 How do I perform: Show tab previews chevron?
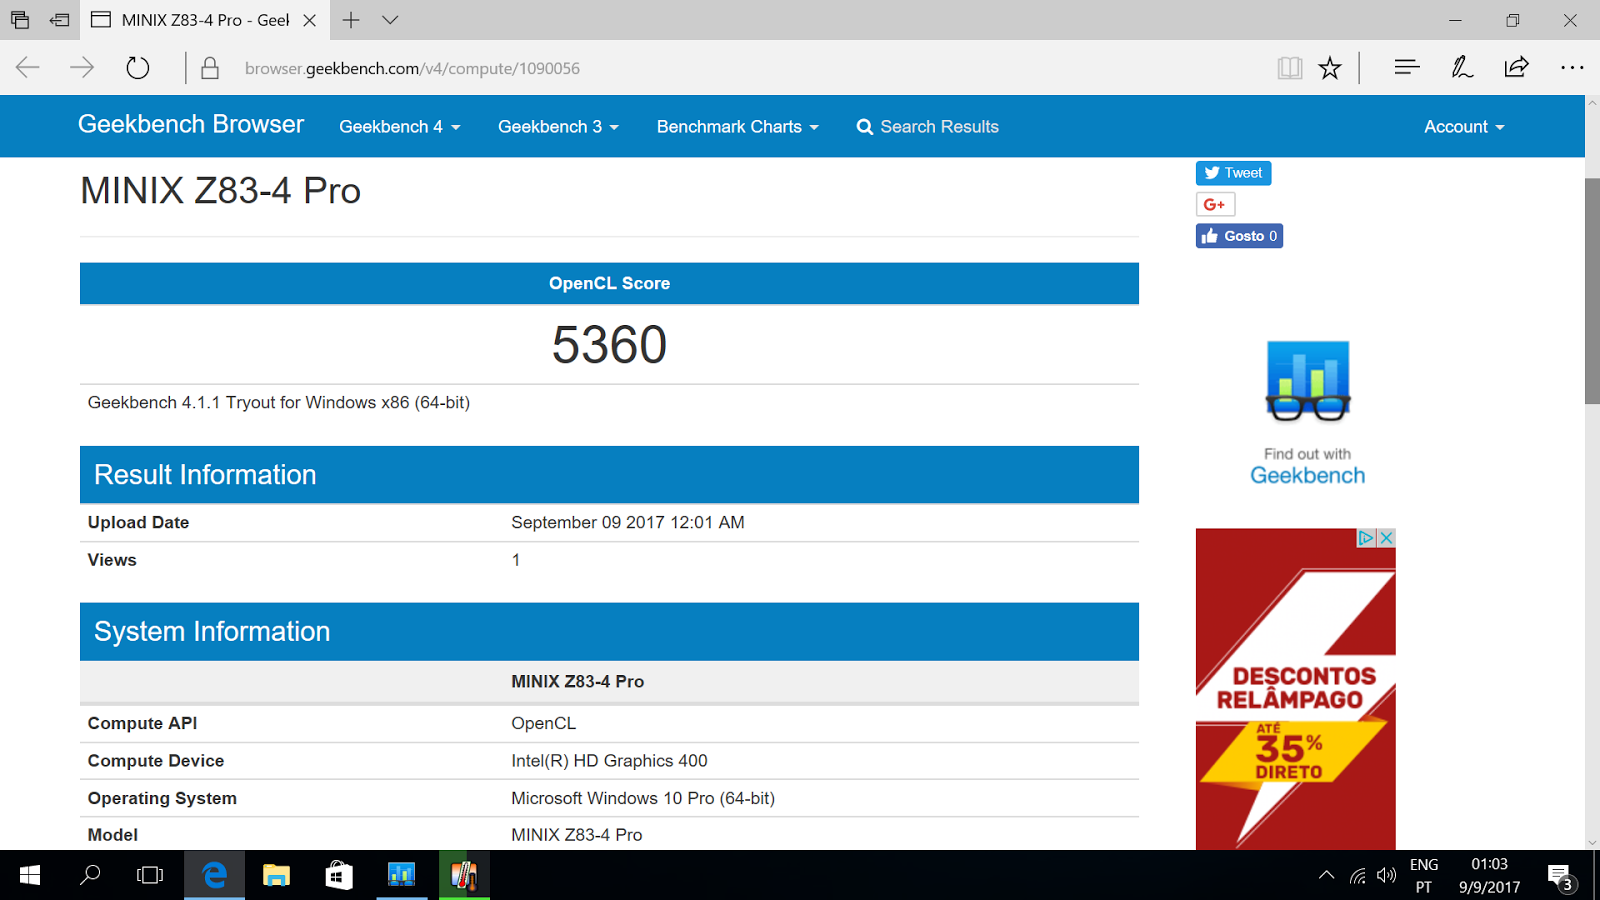390,20
